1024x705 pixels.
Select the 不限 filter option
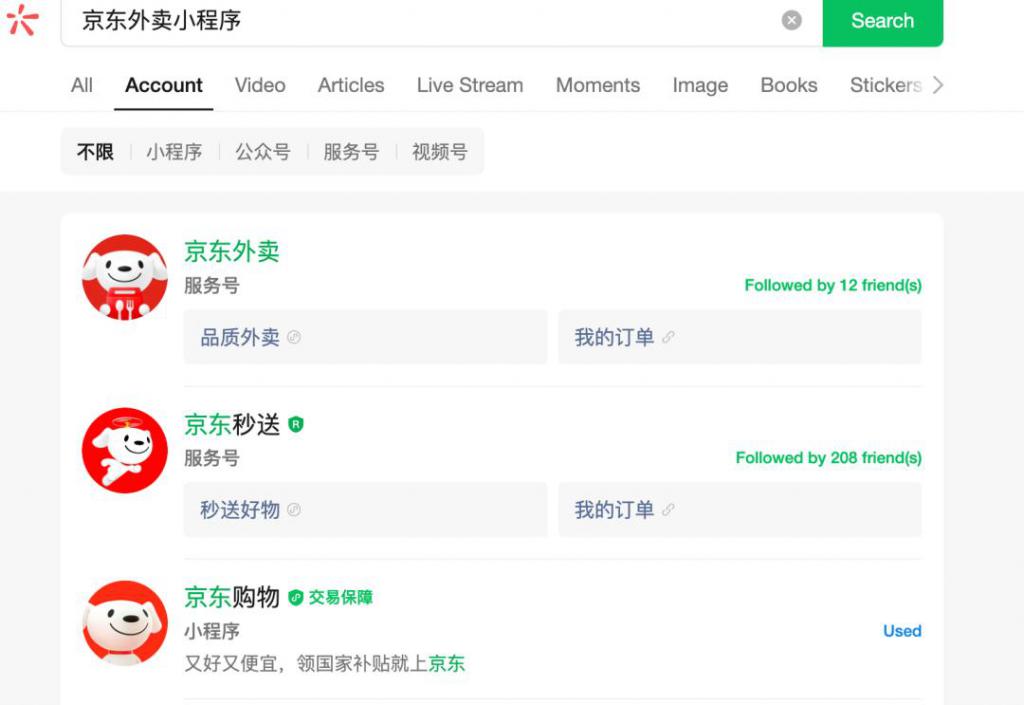click(x=95, y=151)
